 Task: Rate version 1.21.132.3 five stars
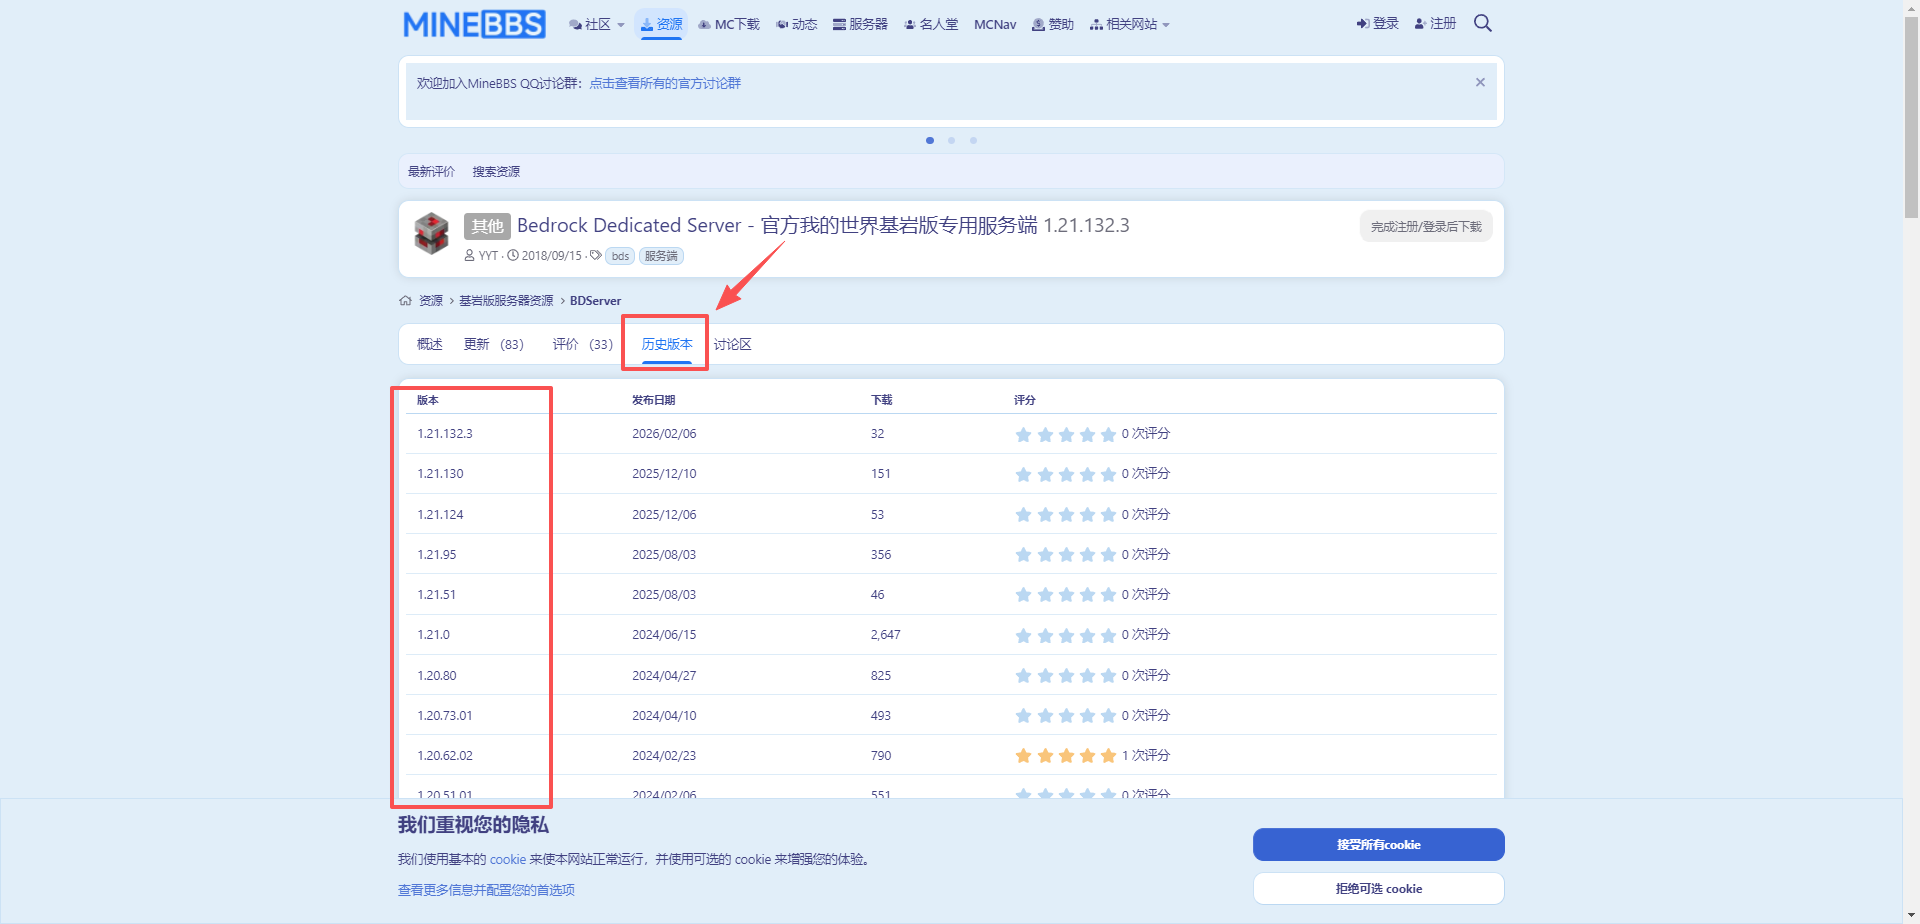tap(1108, 435)
